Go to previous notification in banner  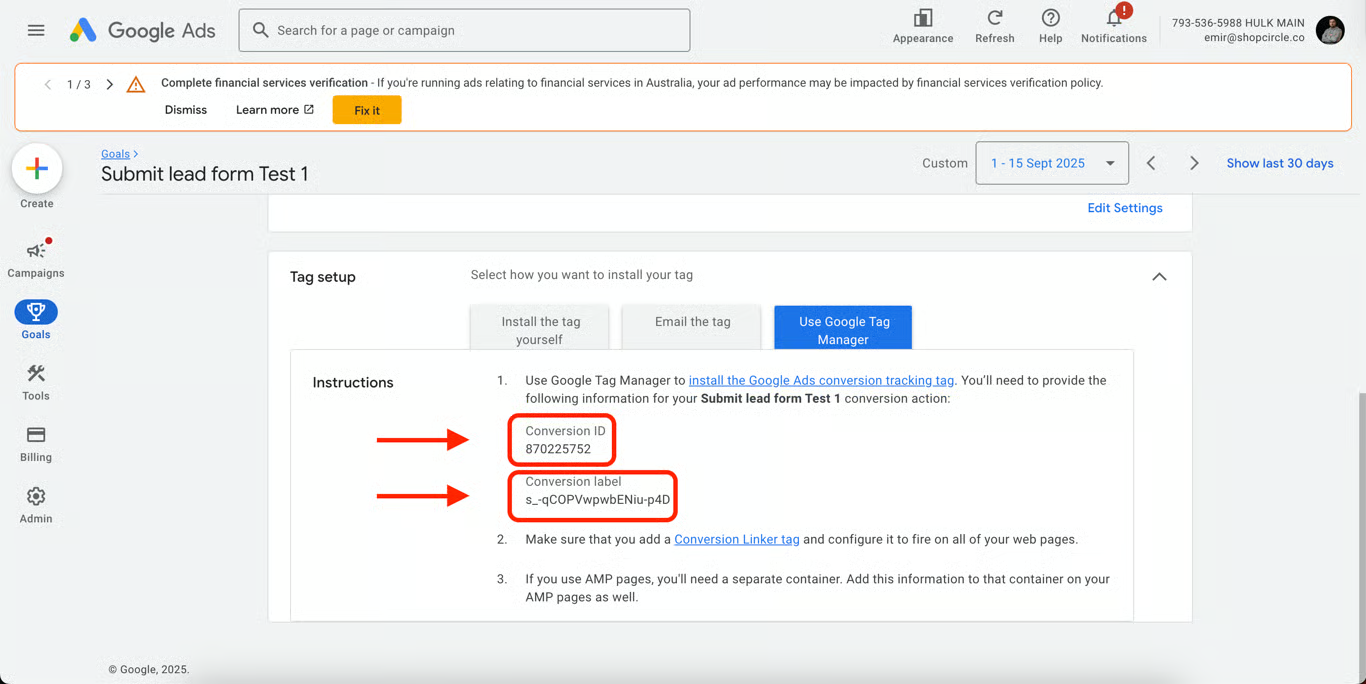[47, 85]
